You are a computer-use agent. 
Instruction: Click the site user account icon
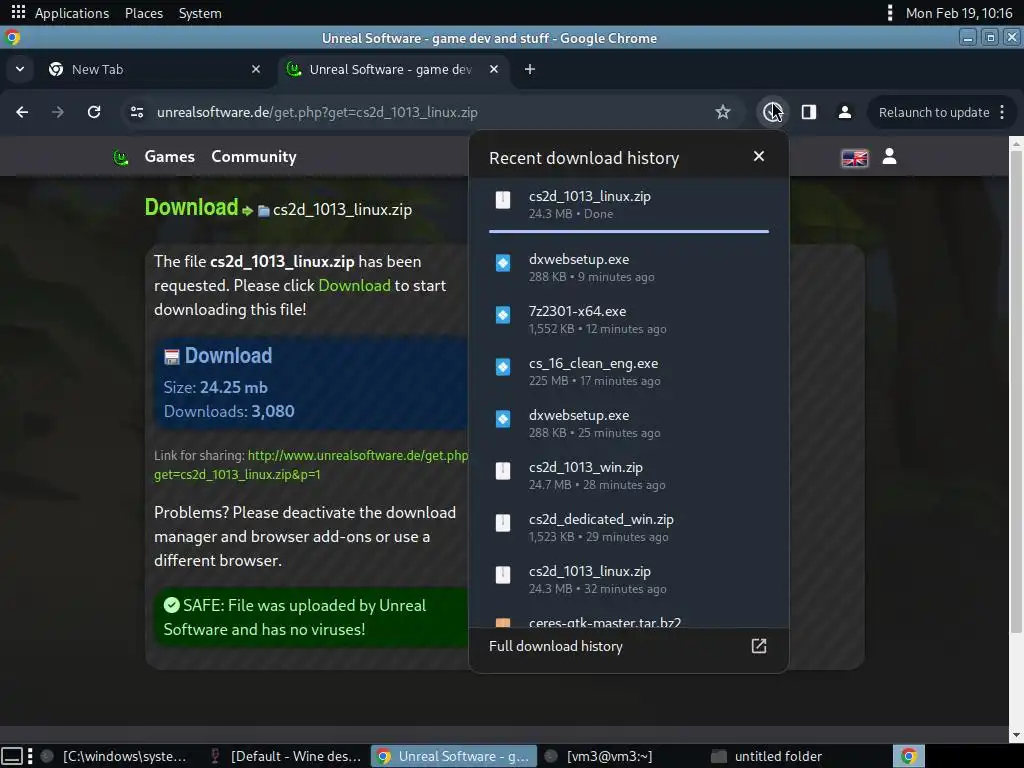point(889,157)
